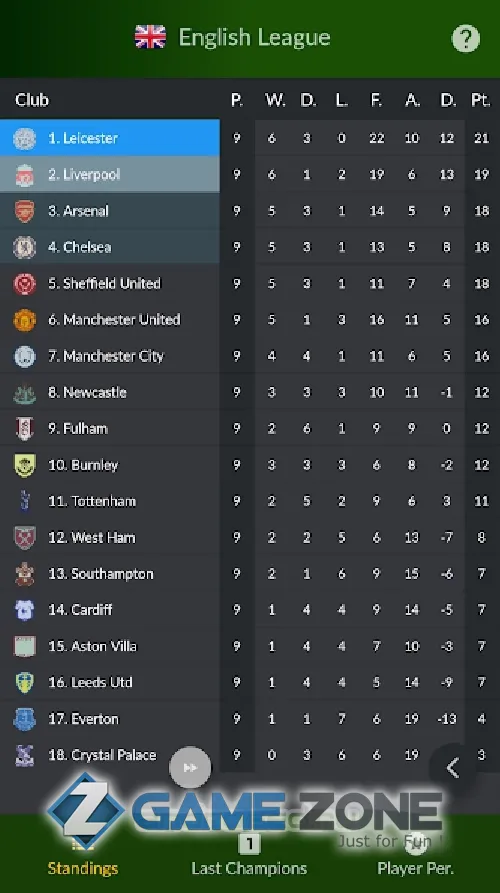Viewport: 500px width, 893px height.
Task: Tap the UK flag icon
Action: [x=150, y=37]
